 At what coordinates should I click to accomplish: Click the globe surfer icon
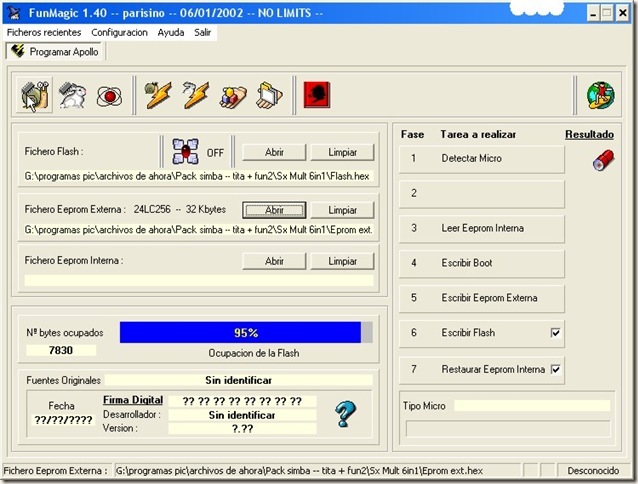[x=601, y=95]
